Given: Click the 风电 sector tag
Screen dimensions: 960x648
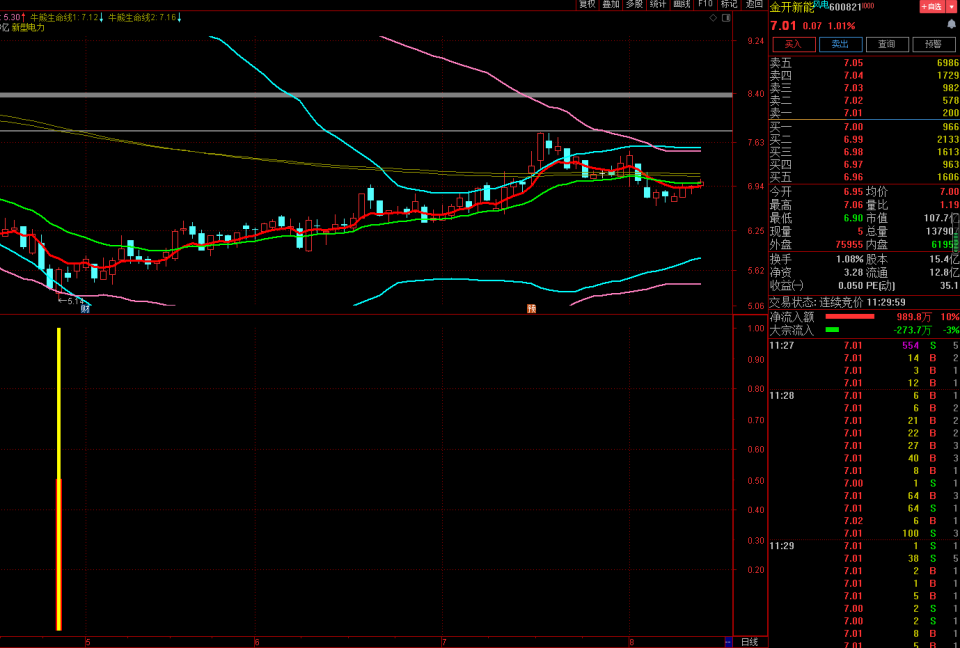Looking at the screenshot, I should (821, 5).
